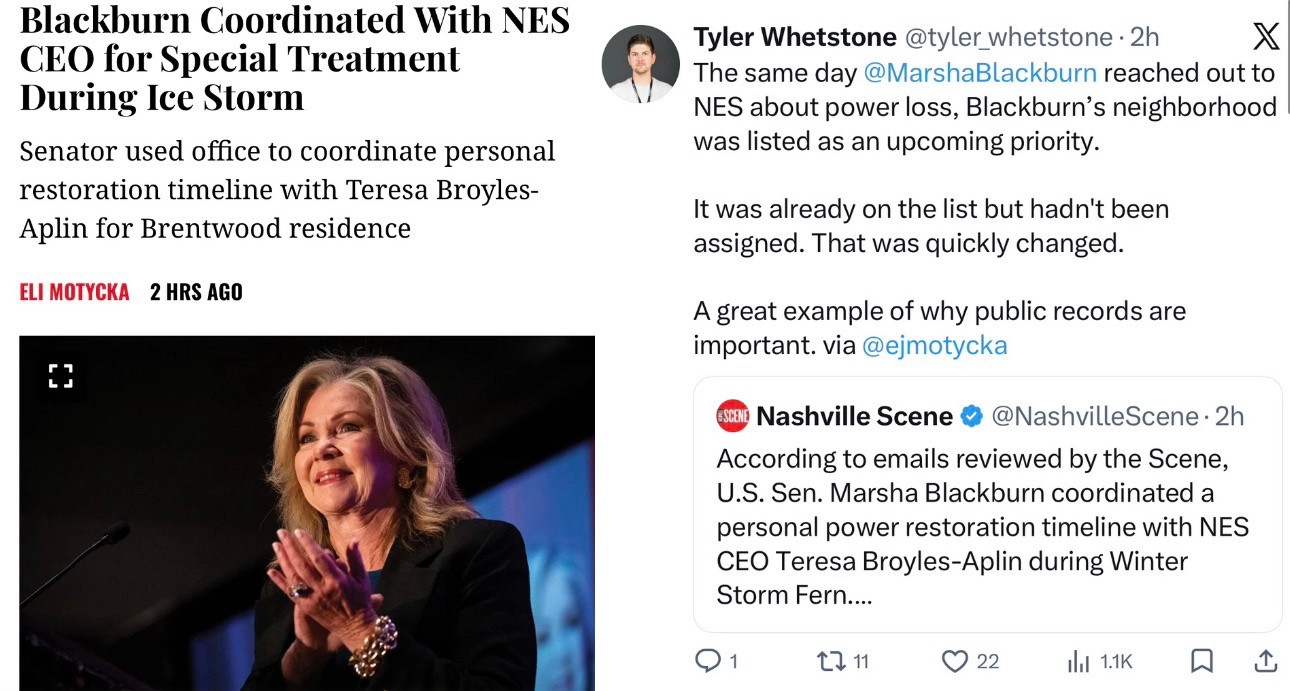1290x691 pixels.
Task: View tweet analytics bar chart icon
Action: point(1077,661)
